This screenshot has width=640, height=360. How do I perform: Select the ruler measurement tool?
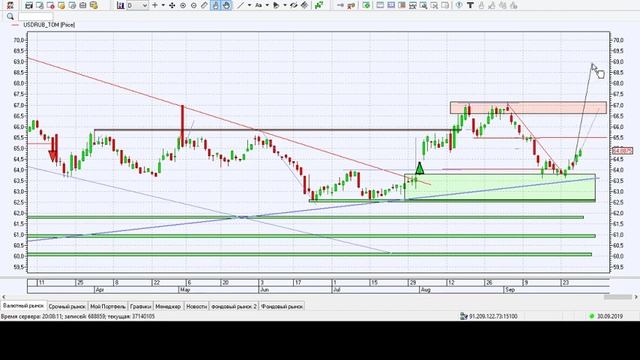point(204,5)
